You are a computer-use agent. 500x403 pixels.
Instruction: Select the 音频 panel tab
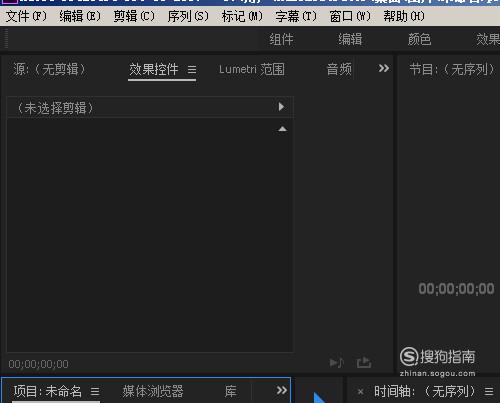tap(339, 69)
